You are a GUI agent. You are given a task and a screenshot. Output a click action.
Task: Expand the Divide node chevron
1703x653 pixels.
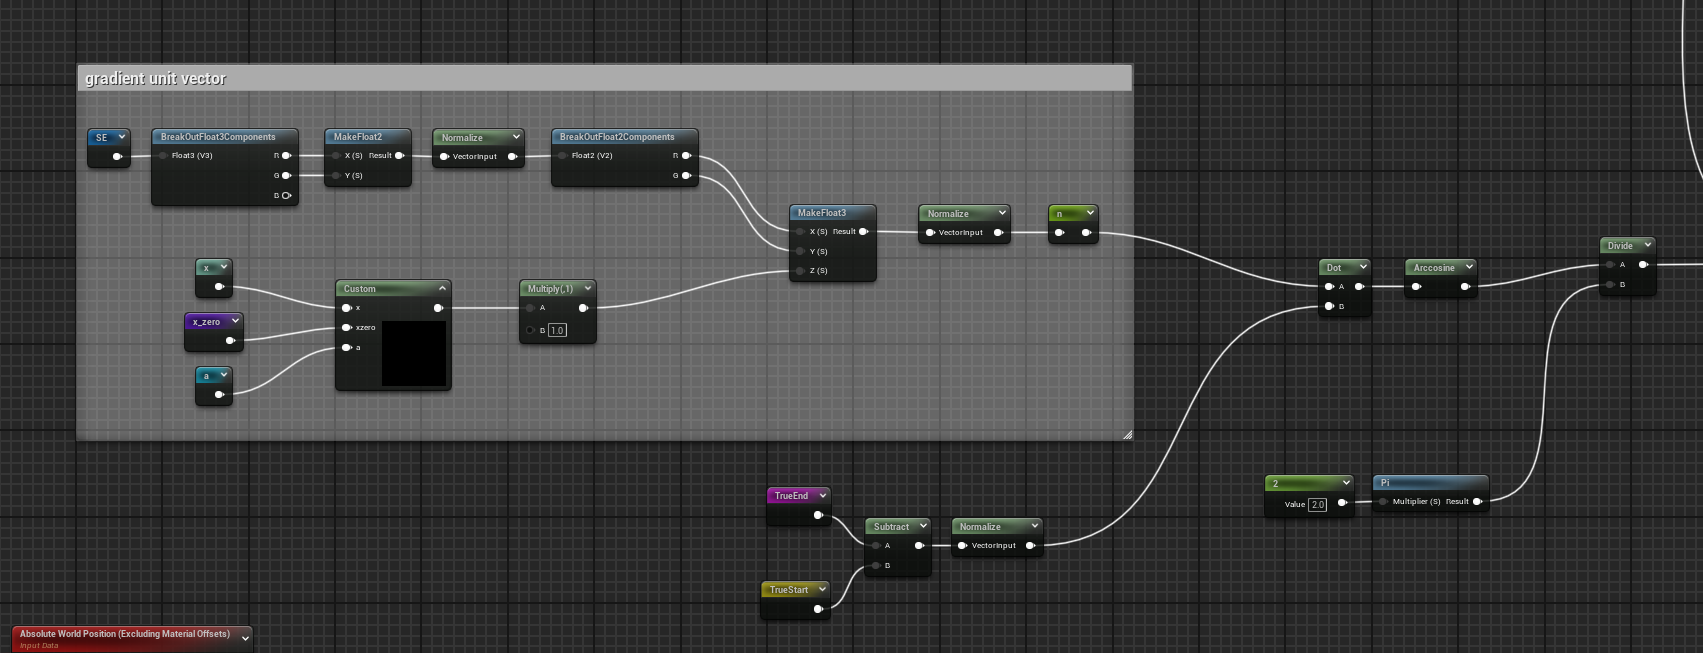coord(1647,245)
